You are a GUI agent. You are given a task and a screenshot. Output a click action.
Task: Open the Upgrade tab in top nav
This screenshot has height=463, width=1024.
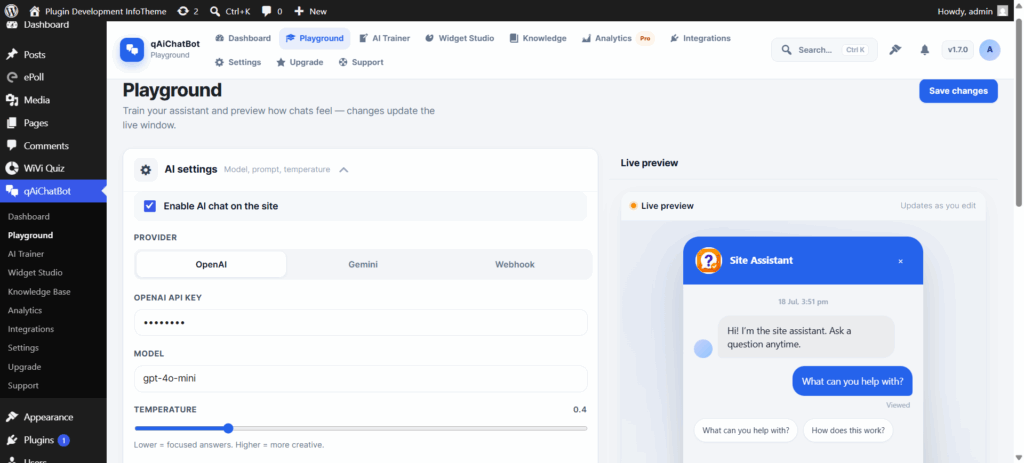[x=300, y=62]
